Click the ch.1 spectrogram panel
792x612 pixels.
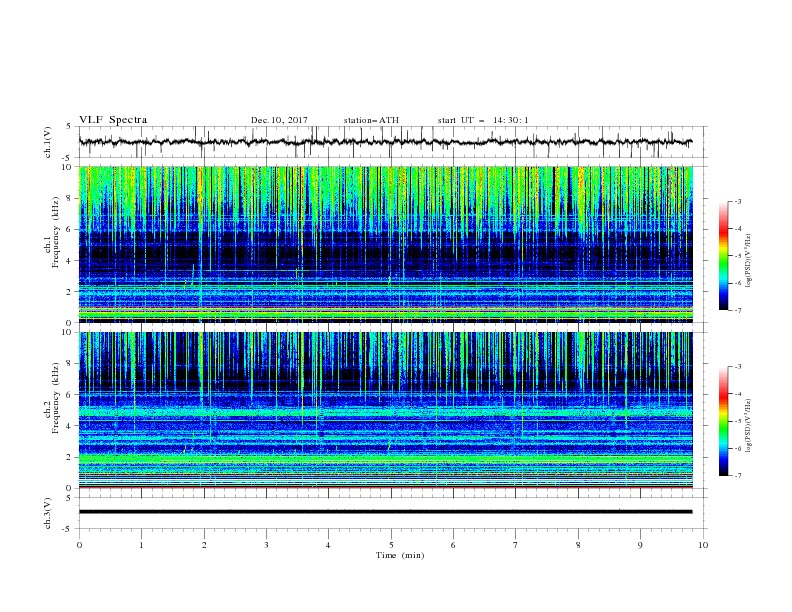386,244
